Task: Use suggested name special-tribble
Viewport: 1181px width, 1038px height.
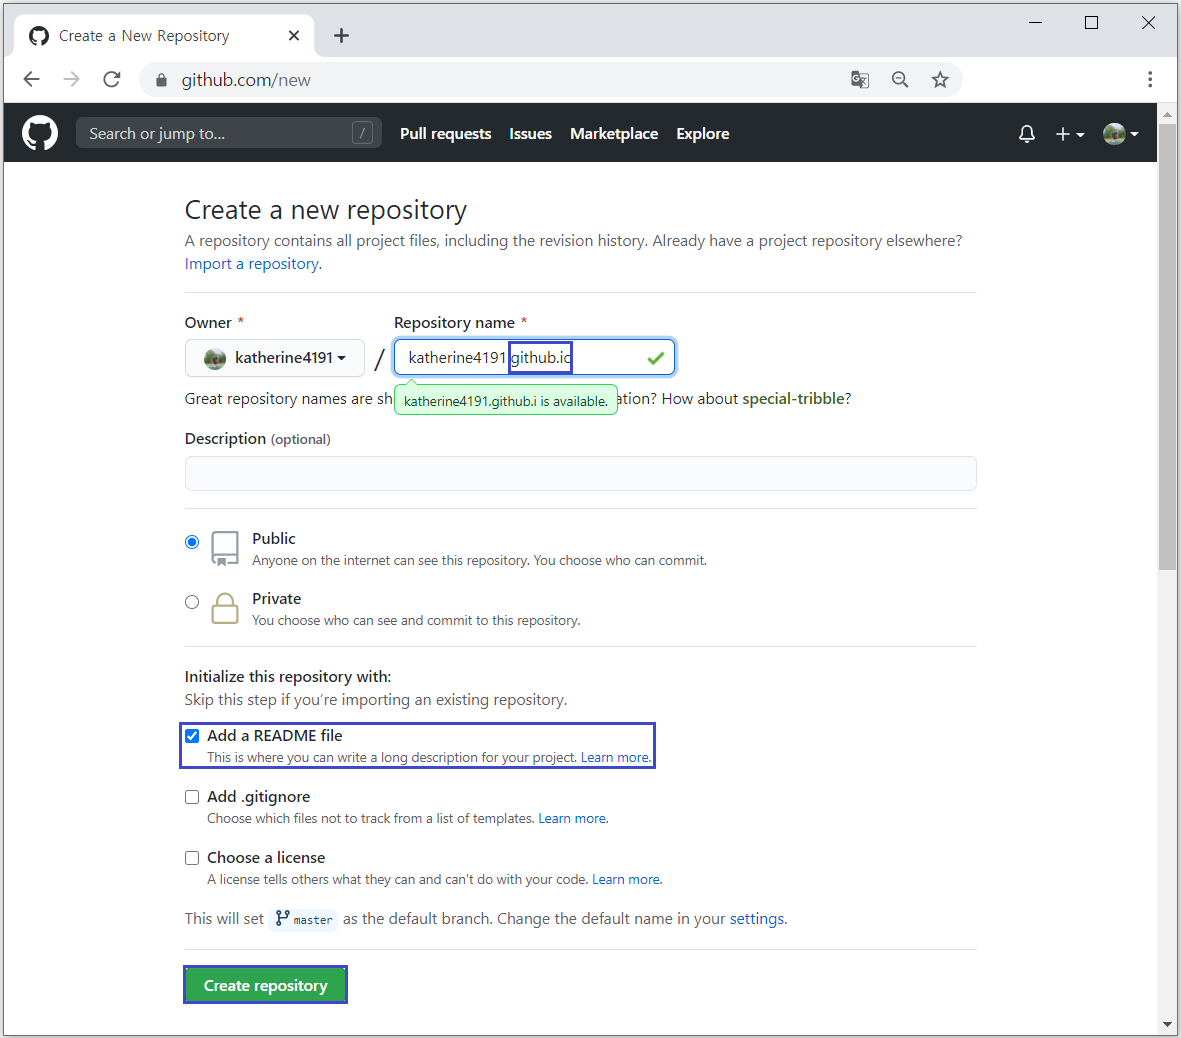Action: [793, 398]
